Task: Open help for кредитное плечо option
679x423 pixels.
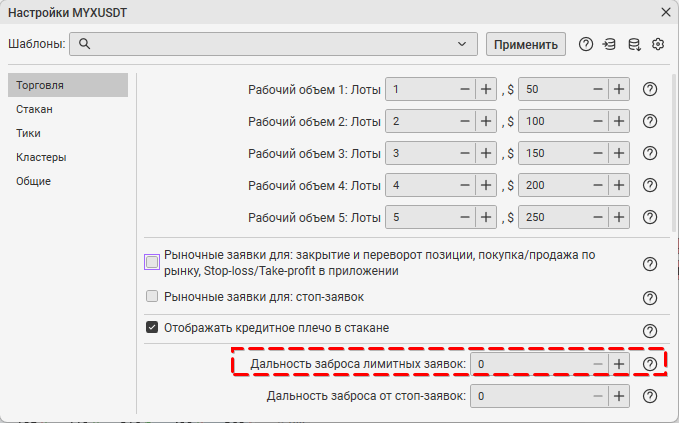Action: (x=650, y=331)
